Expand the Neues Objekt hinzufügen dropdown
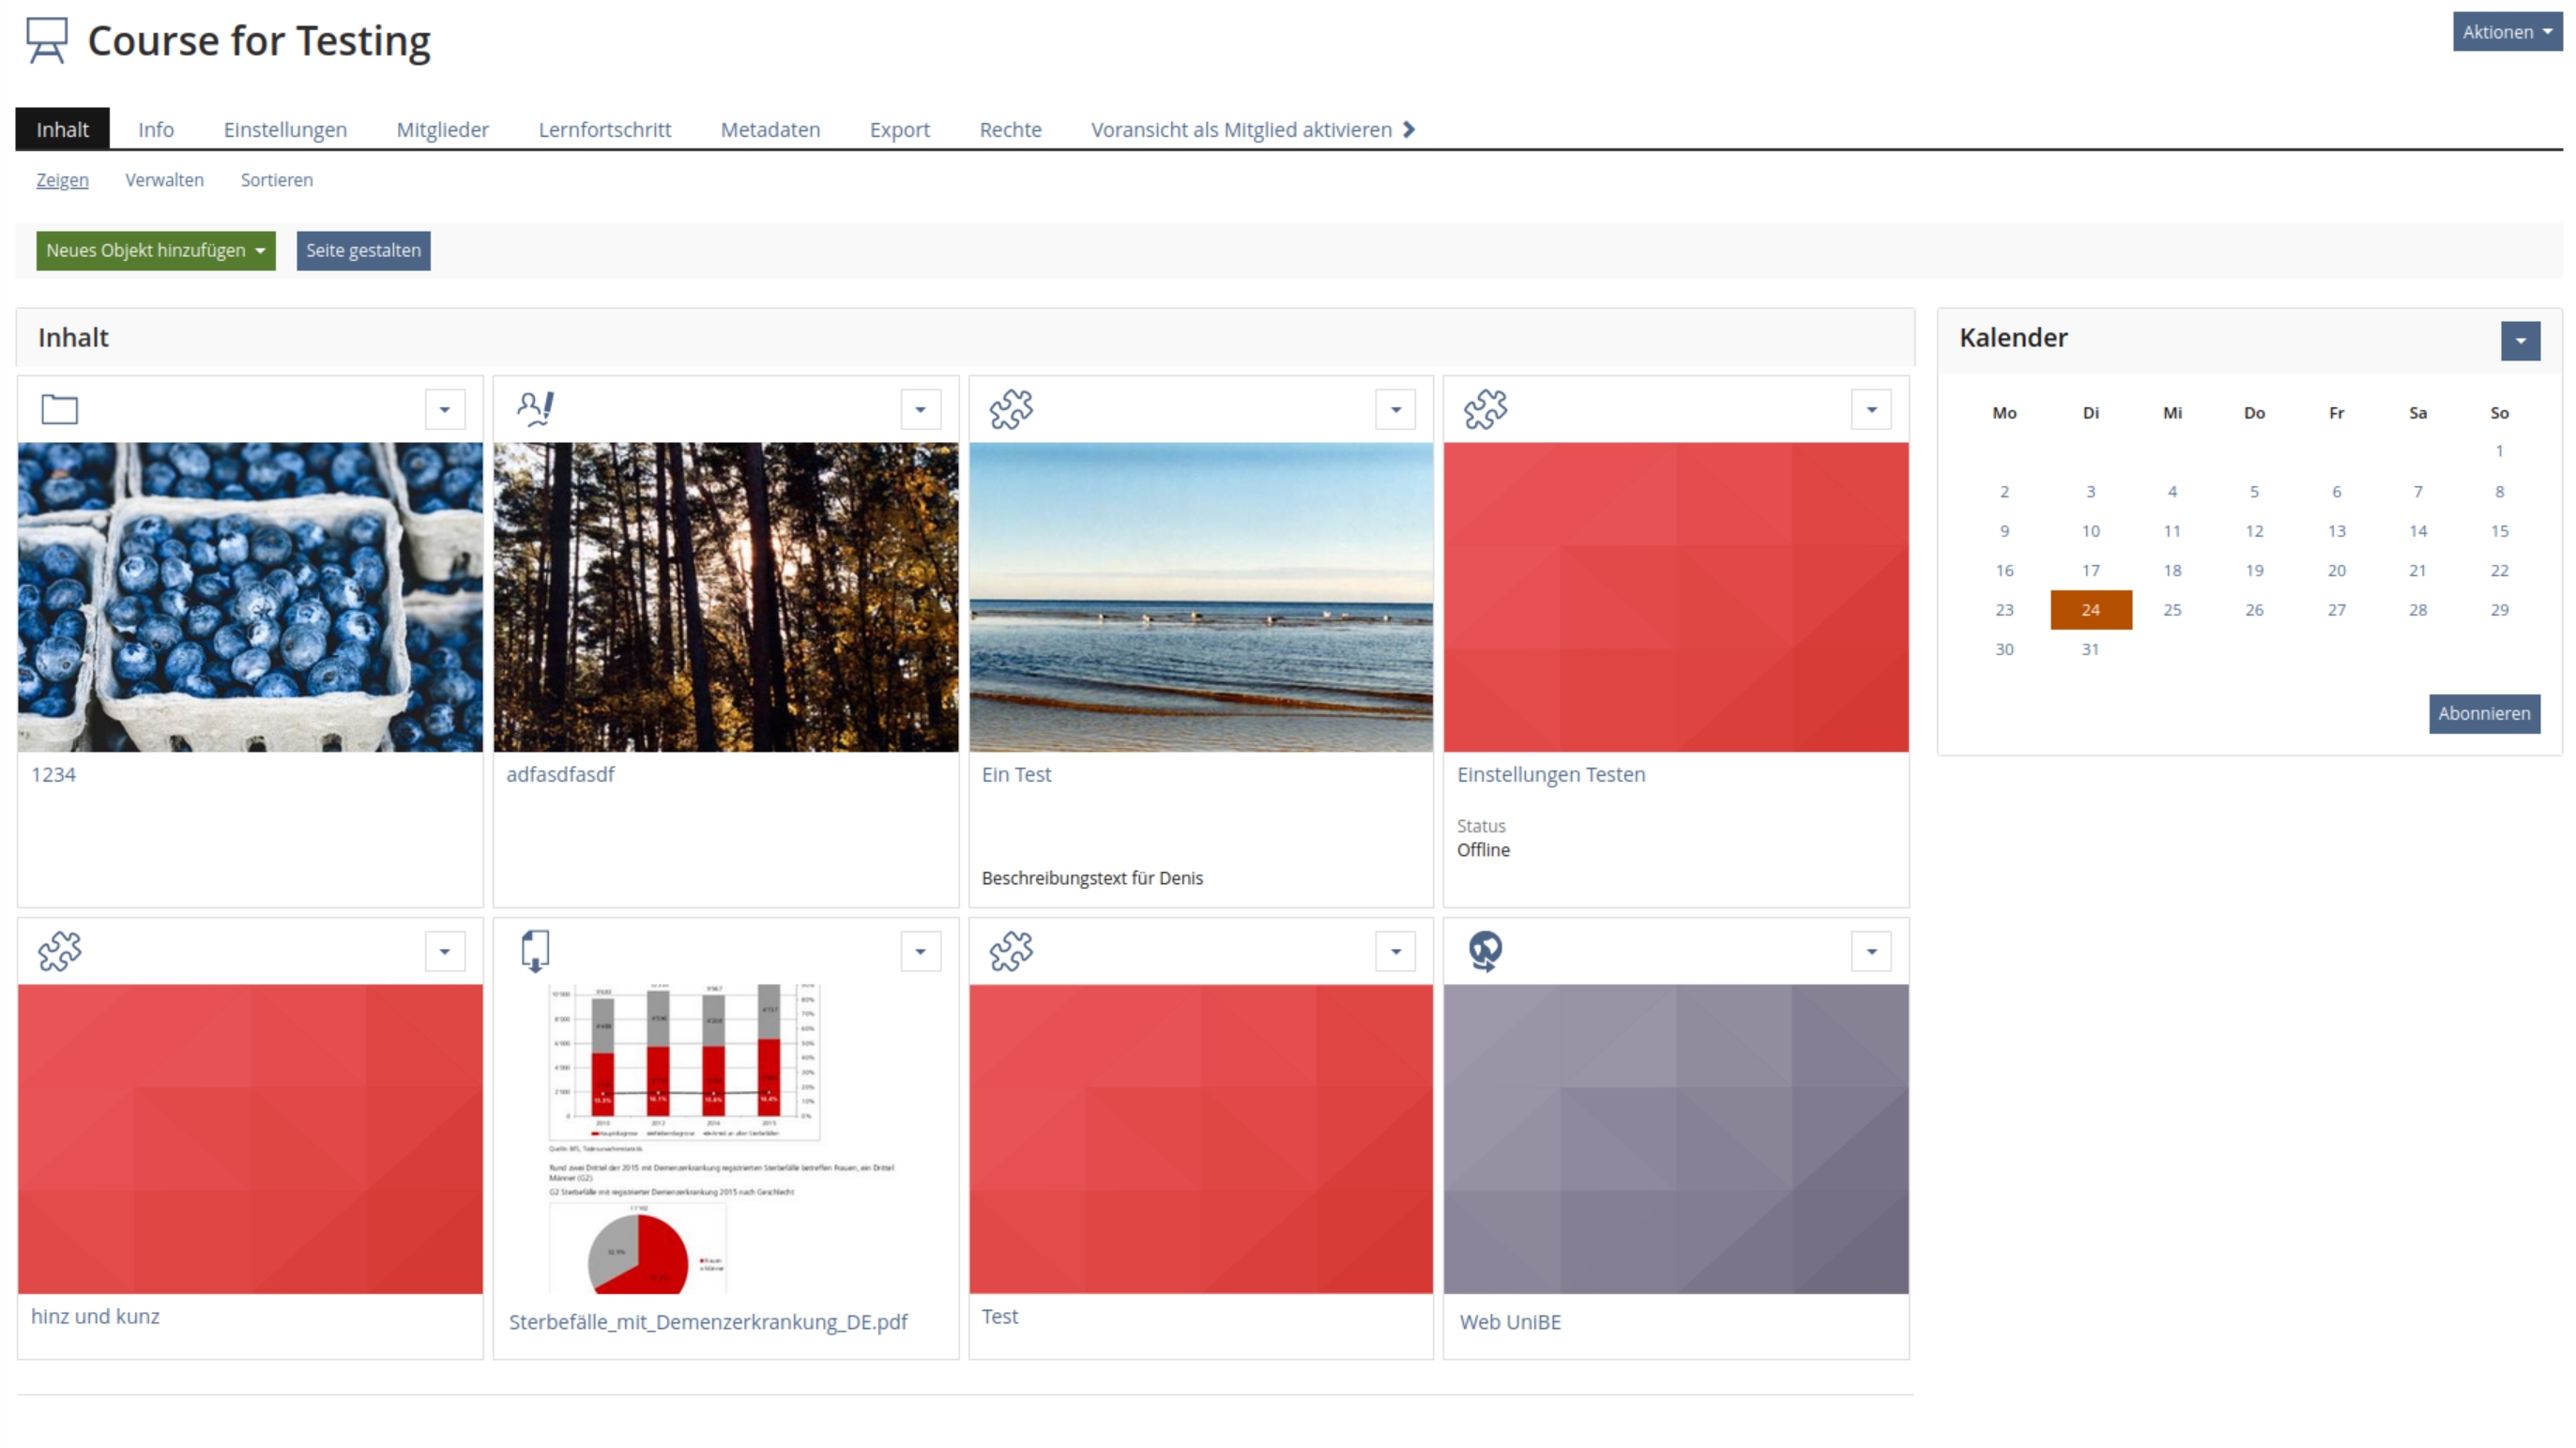The height and width of the screenshot is (1448, 2576). click(x=155, y=250)
